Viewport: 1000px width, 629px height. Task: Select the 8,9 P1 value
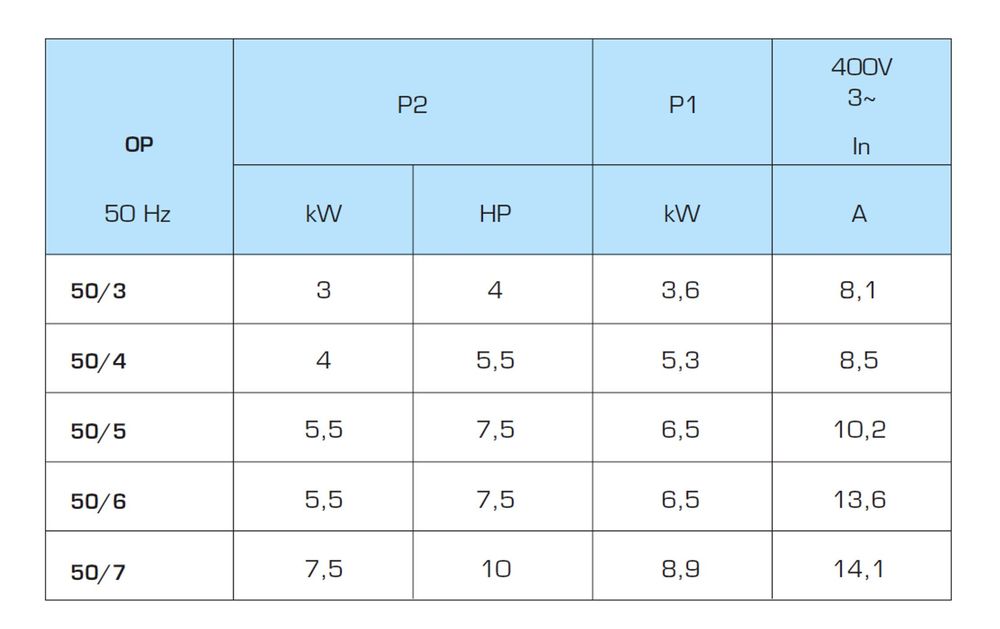click(x=681, y=569)
